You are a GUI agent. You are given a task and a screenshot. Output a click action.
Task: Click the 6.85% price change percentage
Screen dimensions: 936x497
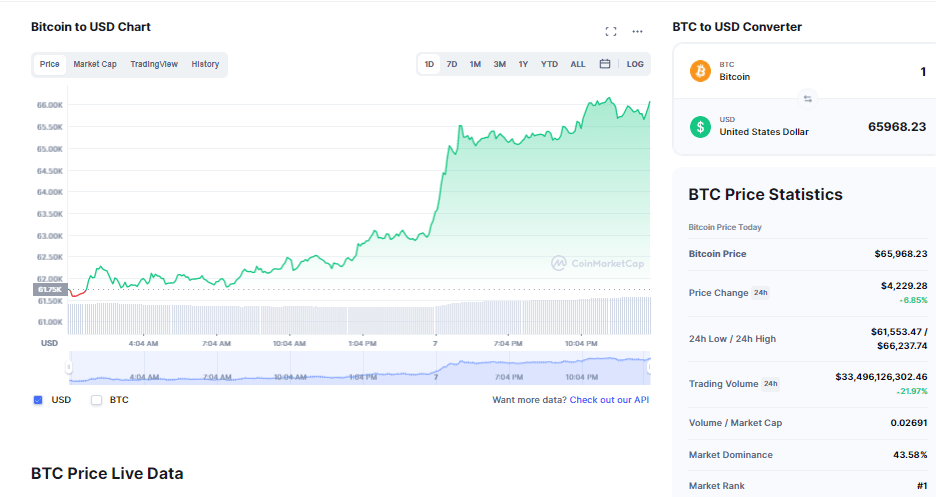coord(913,300)
